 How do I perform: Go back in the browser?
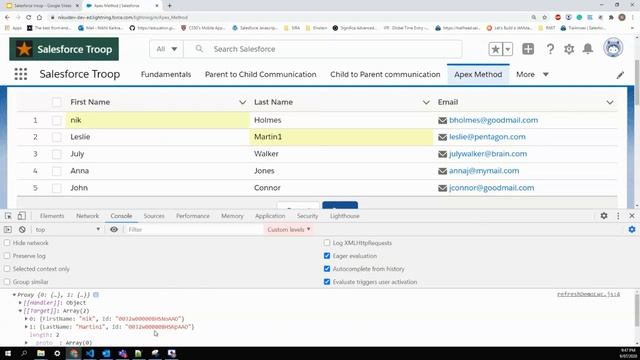pyautogui.click(x=7, y=18)
